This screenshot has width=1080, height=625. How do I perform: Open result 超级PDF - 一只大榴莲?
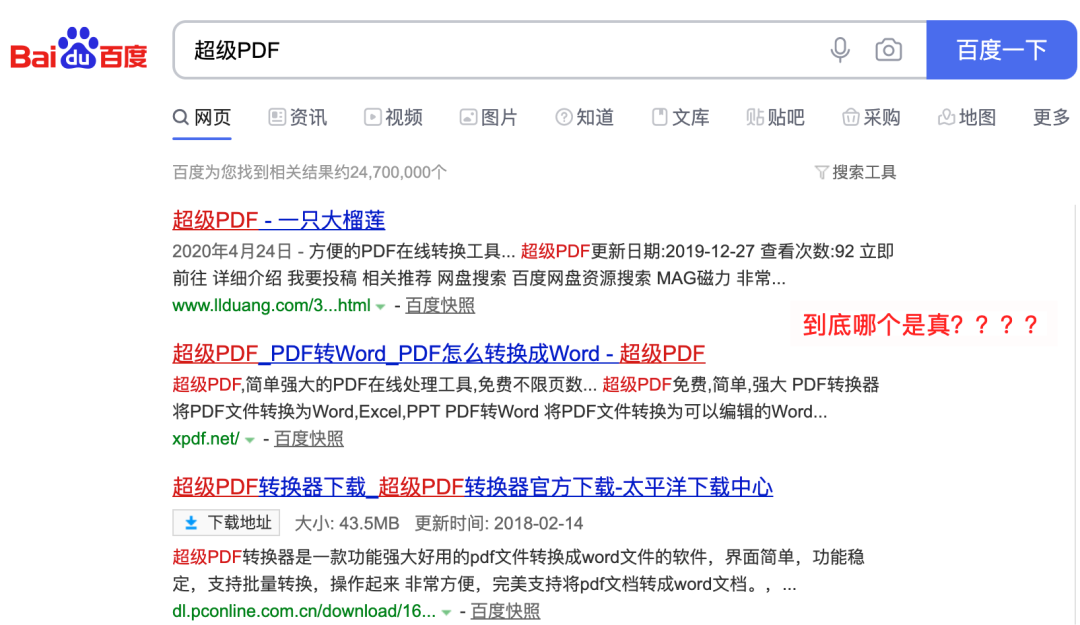(278, 220)
